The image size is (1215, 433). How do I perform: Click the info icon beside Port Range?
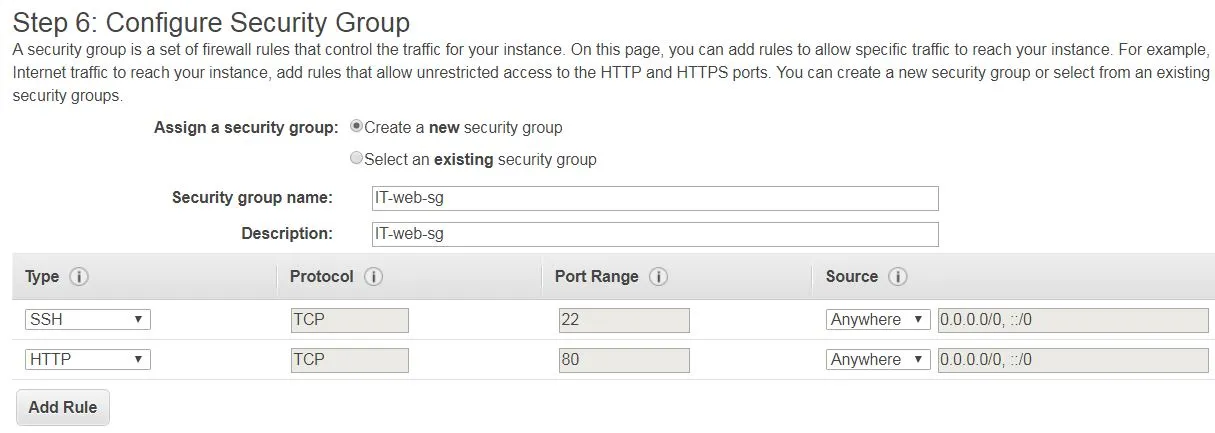pyautogui.click(x=658, y=277)
